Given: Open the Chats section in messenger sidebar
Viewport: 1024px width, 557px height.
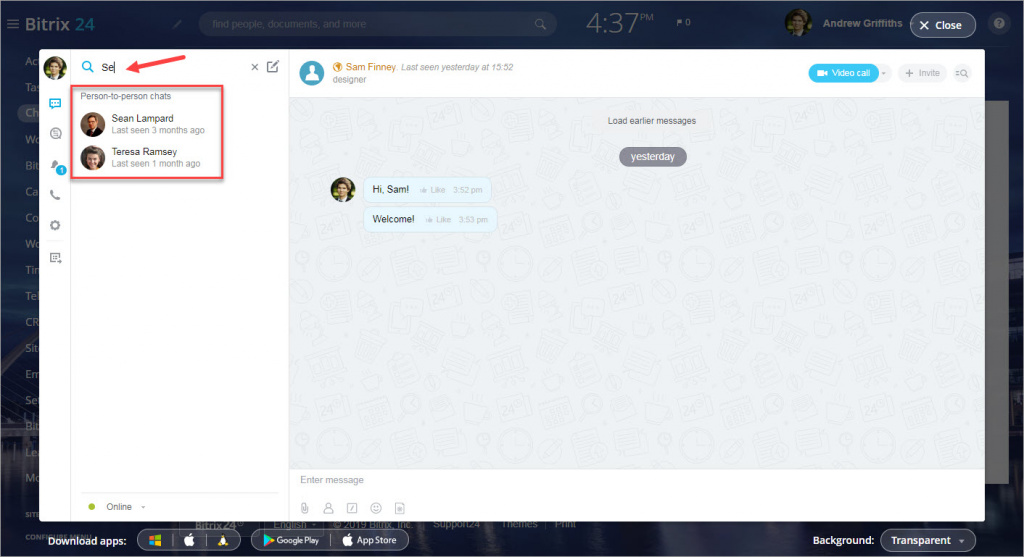Looking at the screenshot, I should tap(55, 103).
